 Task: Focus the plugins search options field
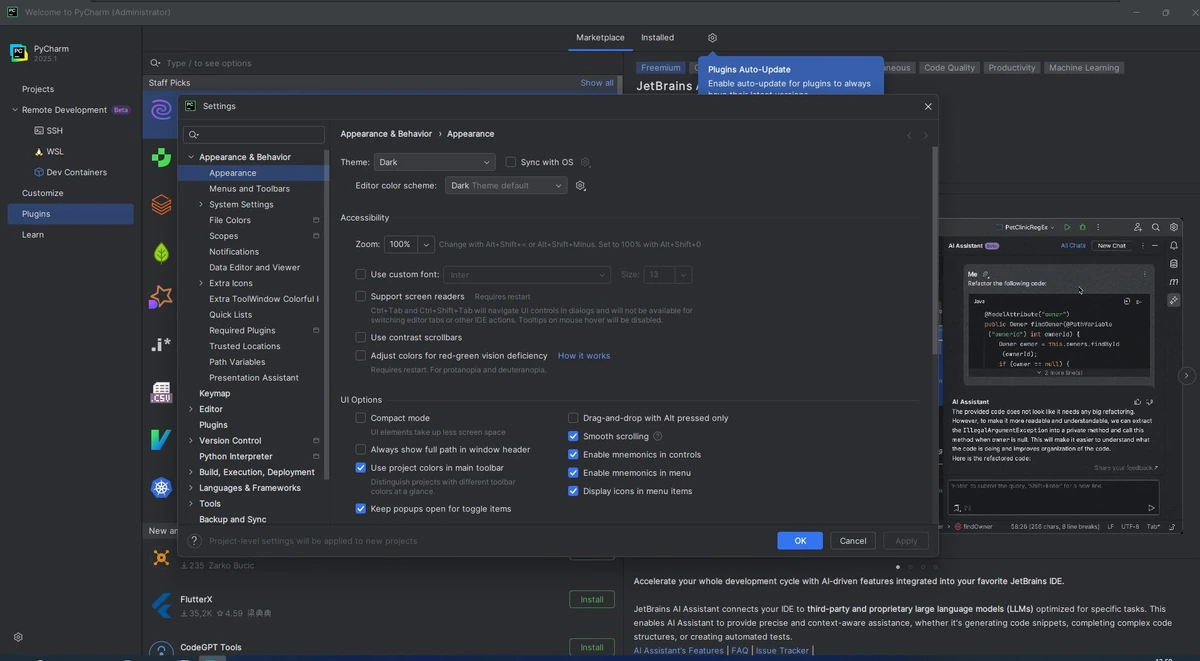click(x=385, y=63)
